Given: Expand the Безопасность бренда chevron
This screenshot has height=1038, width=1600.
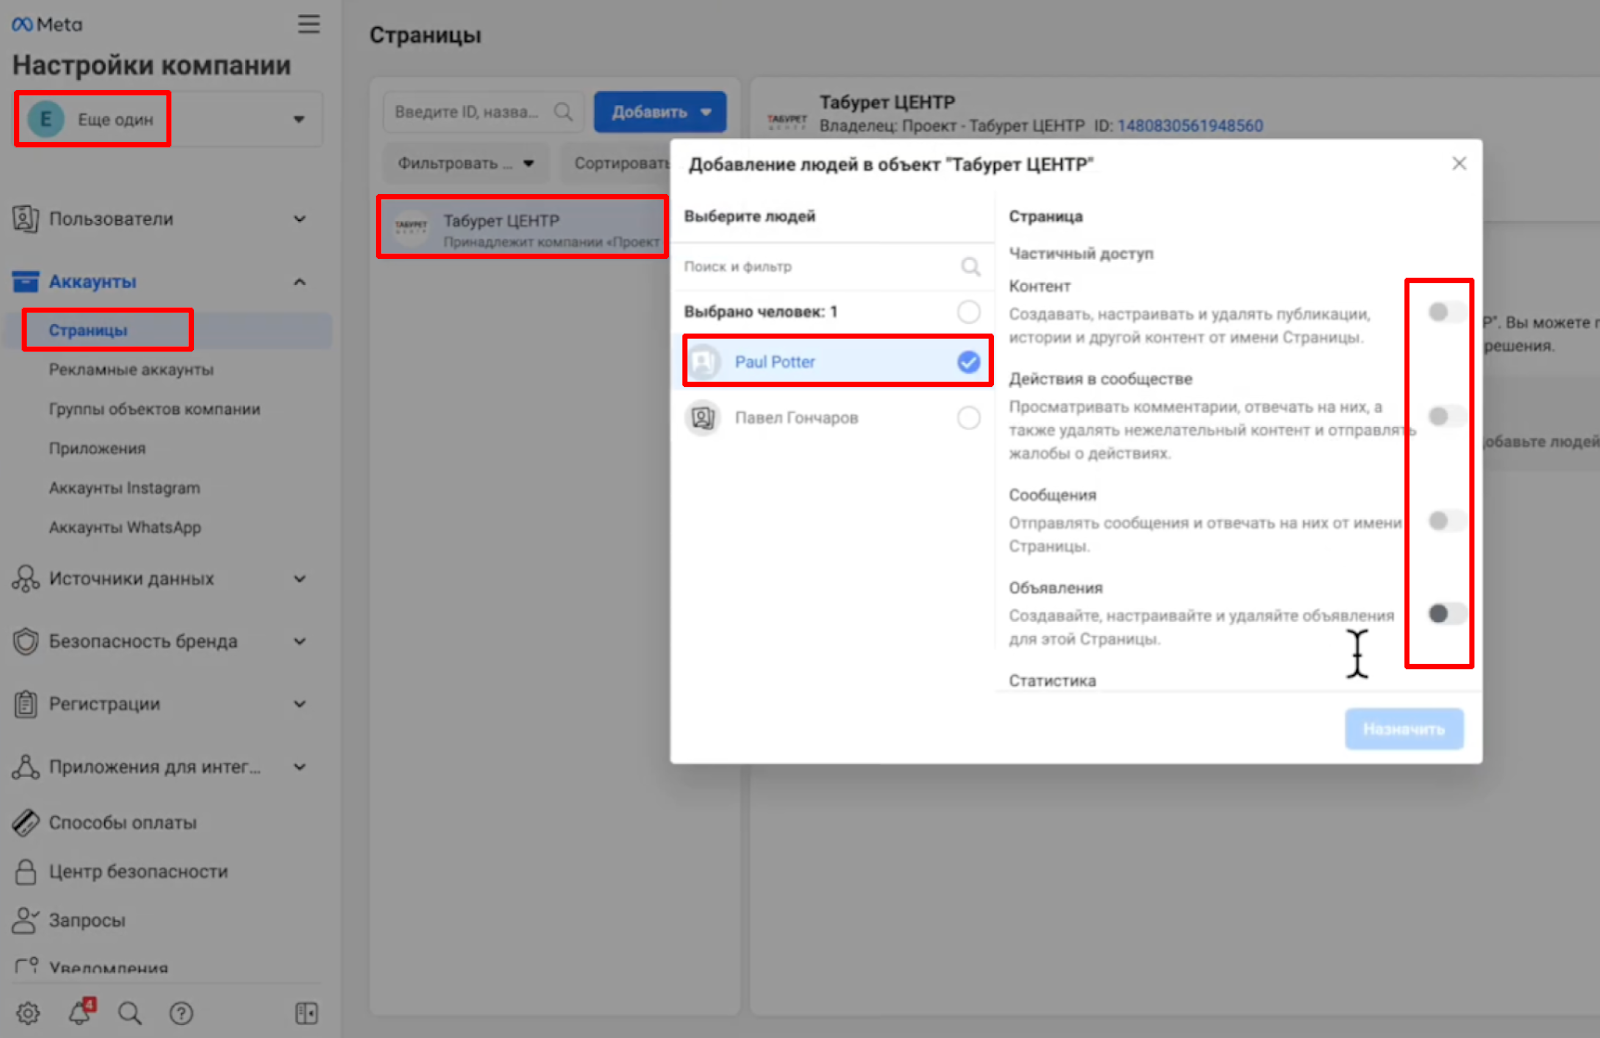Looking at the screenshot, I should tap(299, 641).
